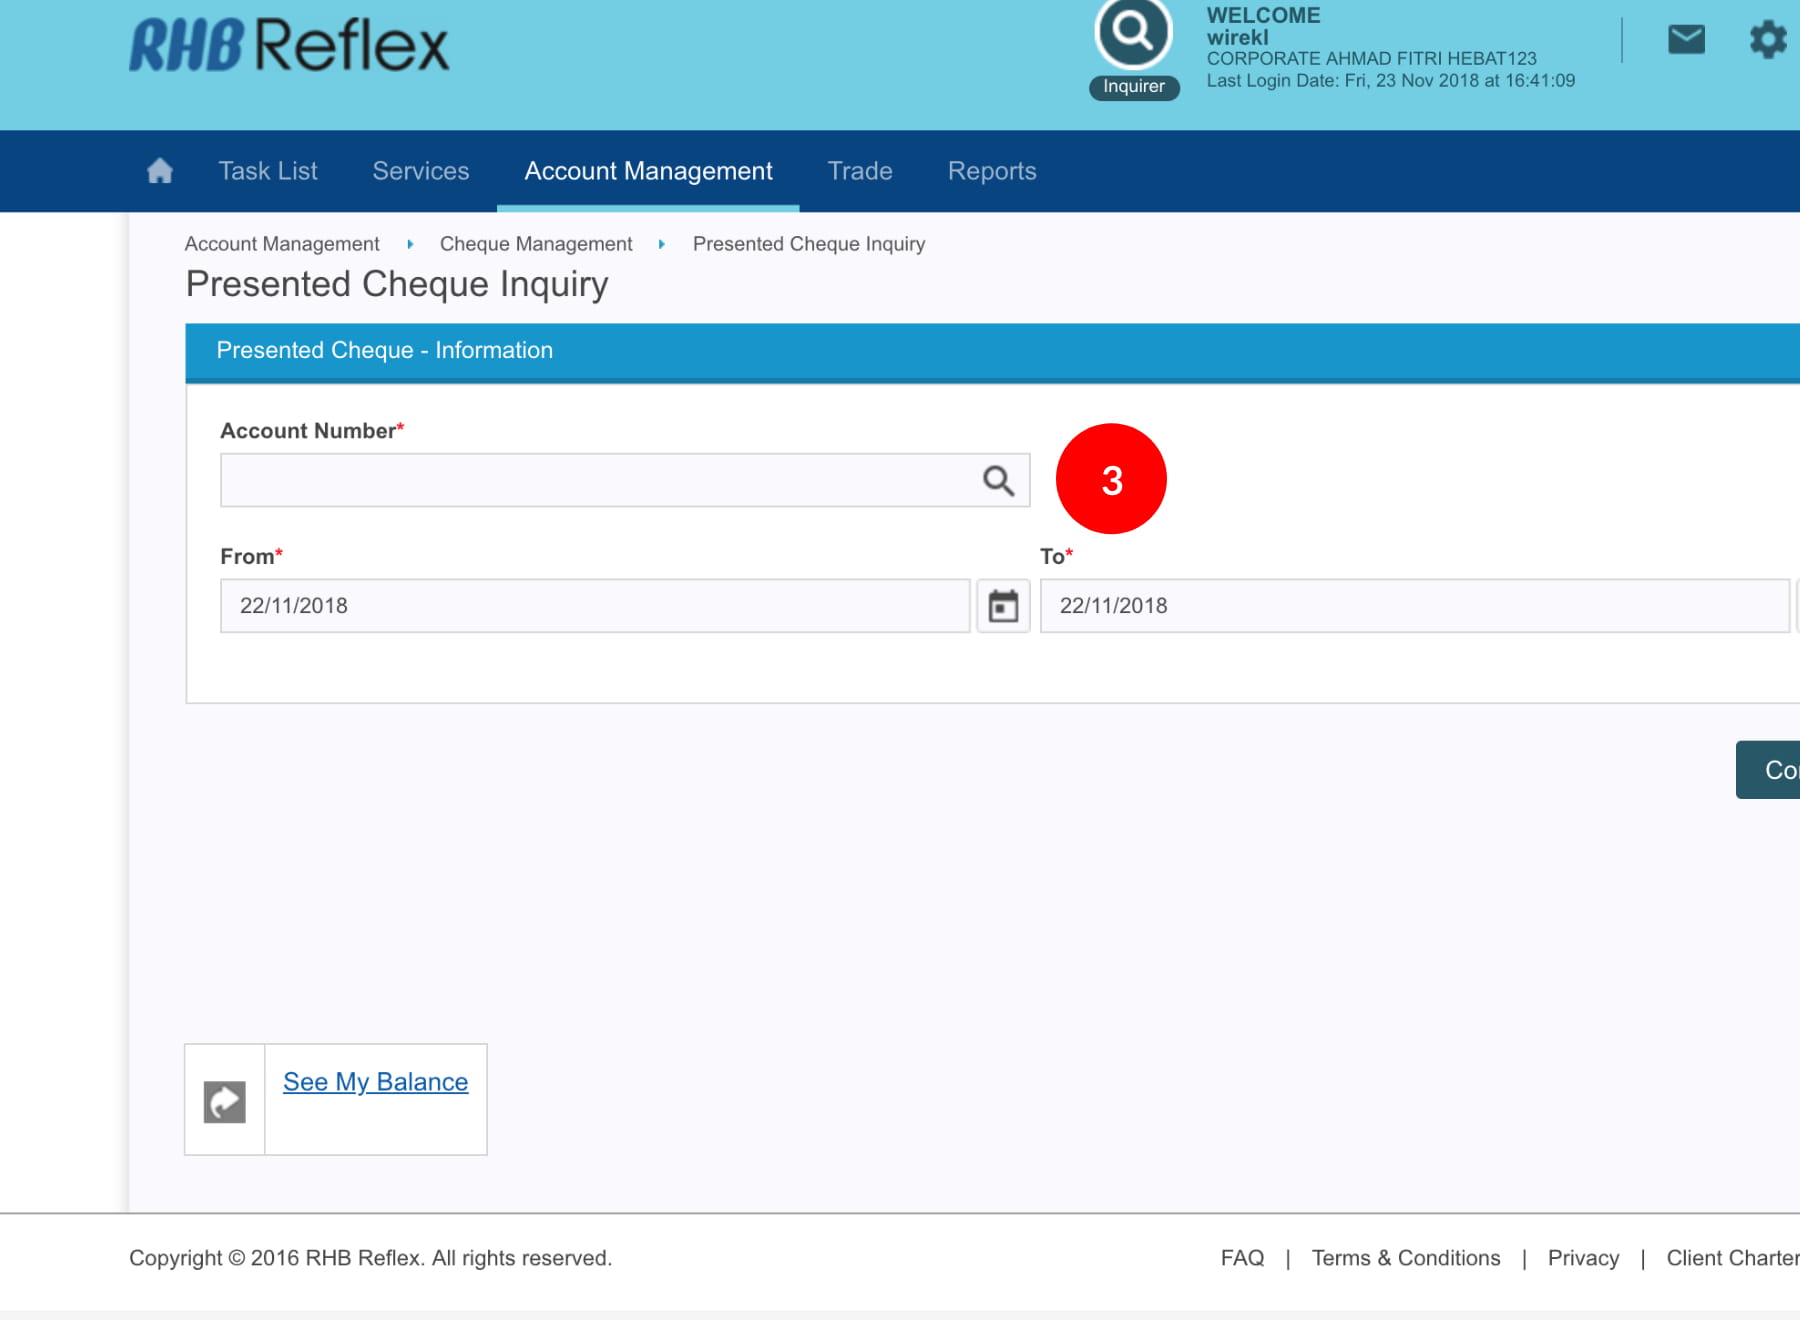Select the Account Management tab
Viewport: 1800px width, 1320px height.
point(648,171)
